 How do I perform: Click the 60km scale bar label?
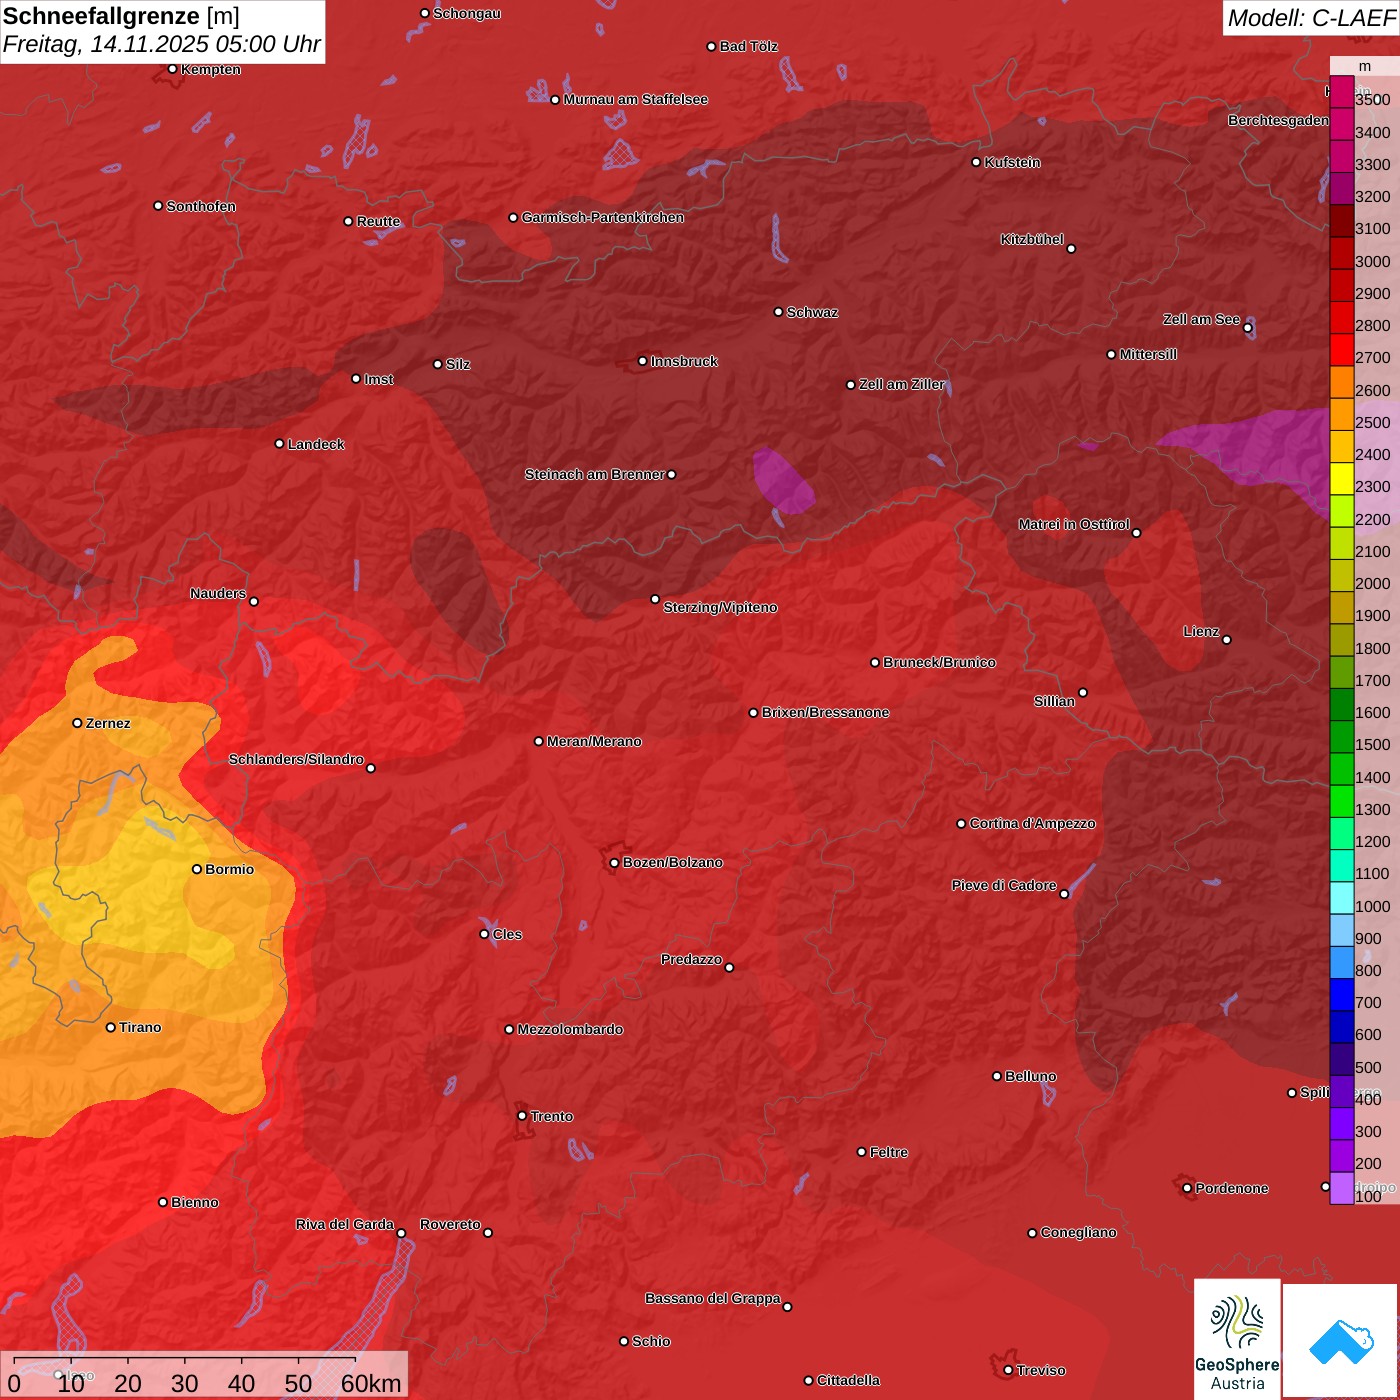pyautogui.click(x=371, y=1383)
